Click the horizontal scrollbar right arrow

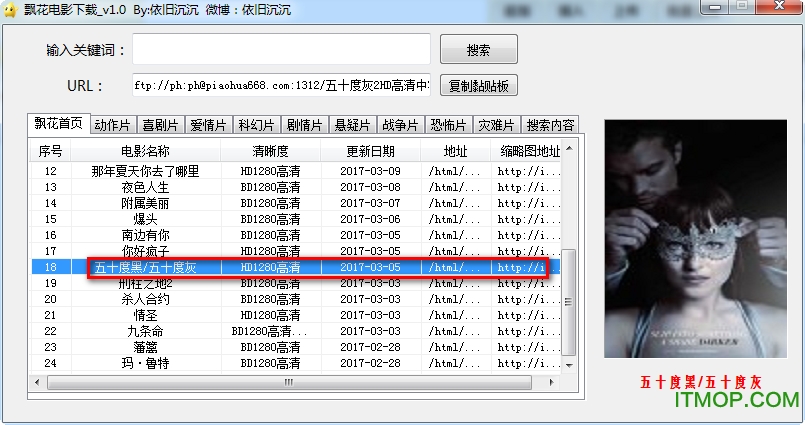[551, 382]
